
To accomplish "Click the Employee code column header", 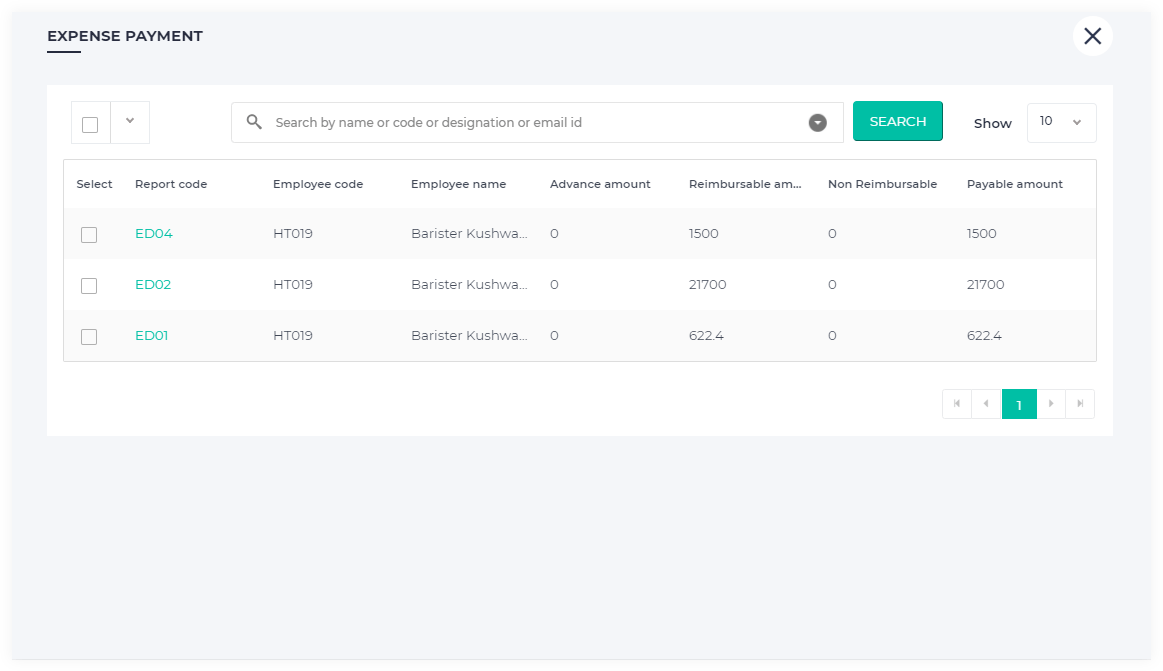I will pos(317,184).
